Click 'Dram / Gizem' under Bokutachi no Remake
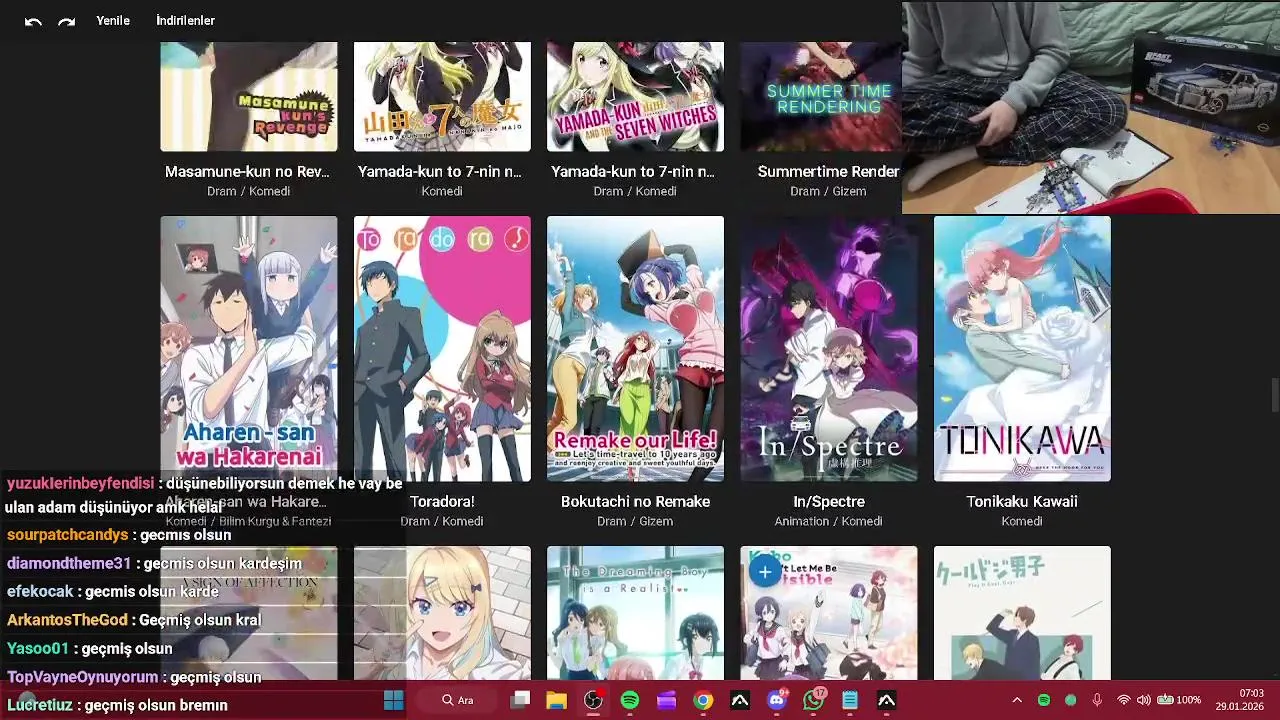 [635, 522]
